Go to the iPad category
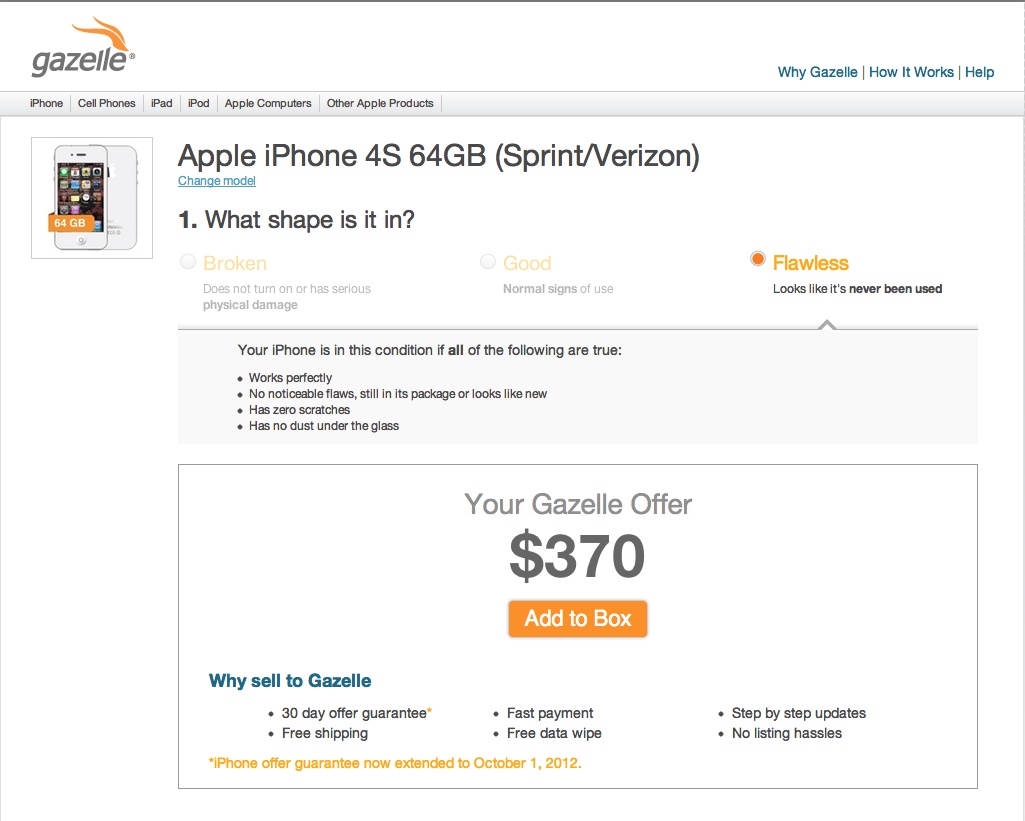 point(161,103)
